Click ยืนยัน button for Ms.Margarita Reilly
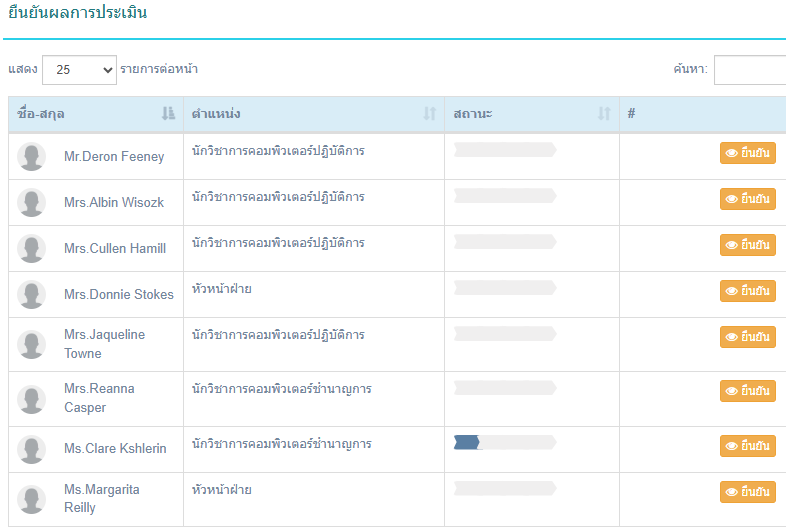786x527 pixels. 748,492
